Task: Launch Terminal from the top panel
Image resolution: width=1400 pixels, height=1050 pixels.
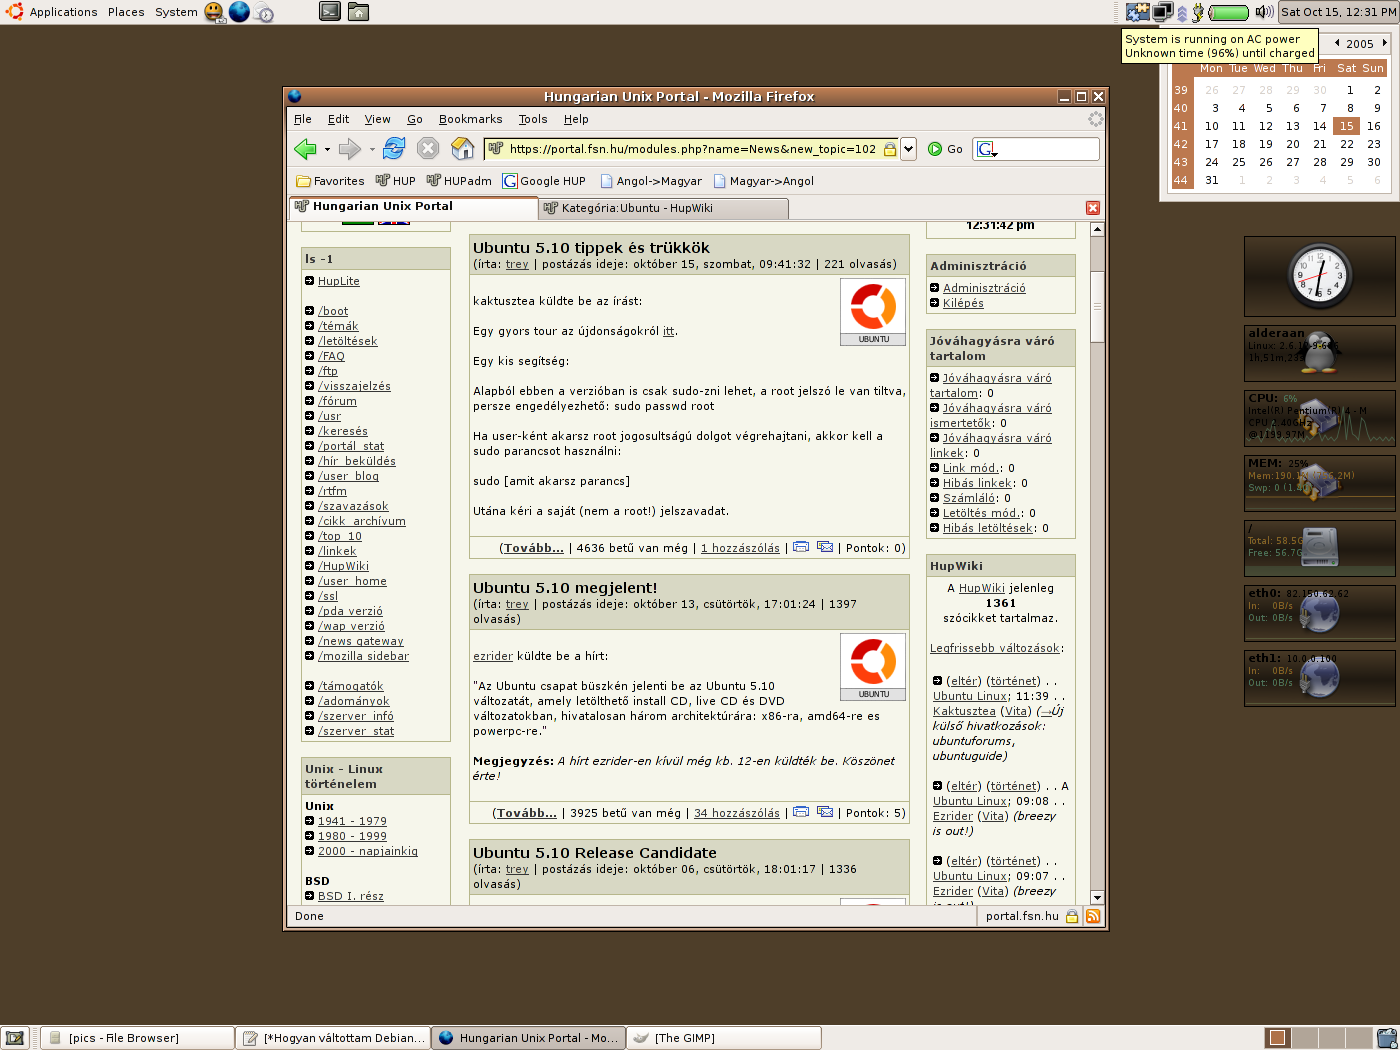Action: click(x=330, y=12)
